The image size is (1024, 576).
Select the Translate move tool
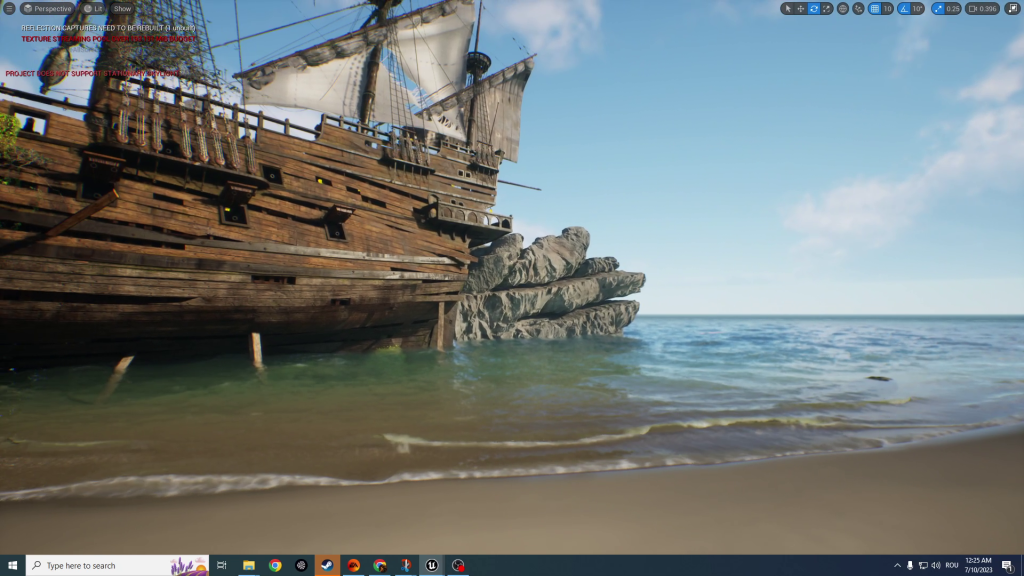click(801, 9)
